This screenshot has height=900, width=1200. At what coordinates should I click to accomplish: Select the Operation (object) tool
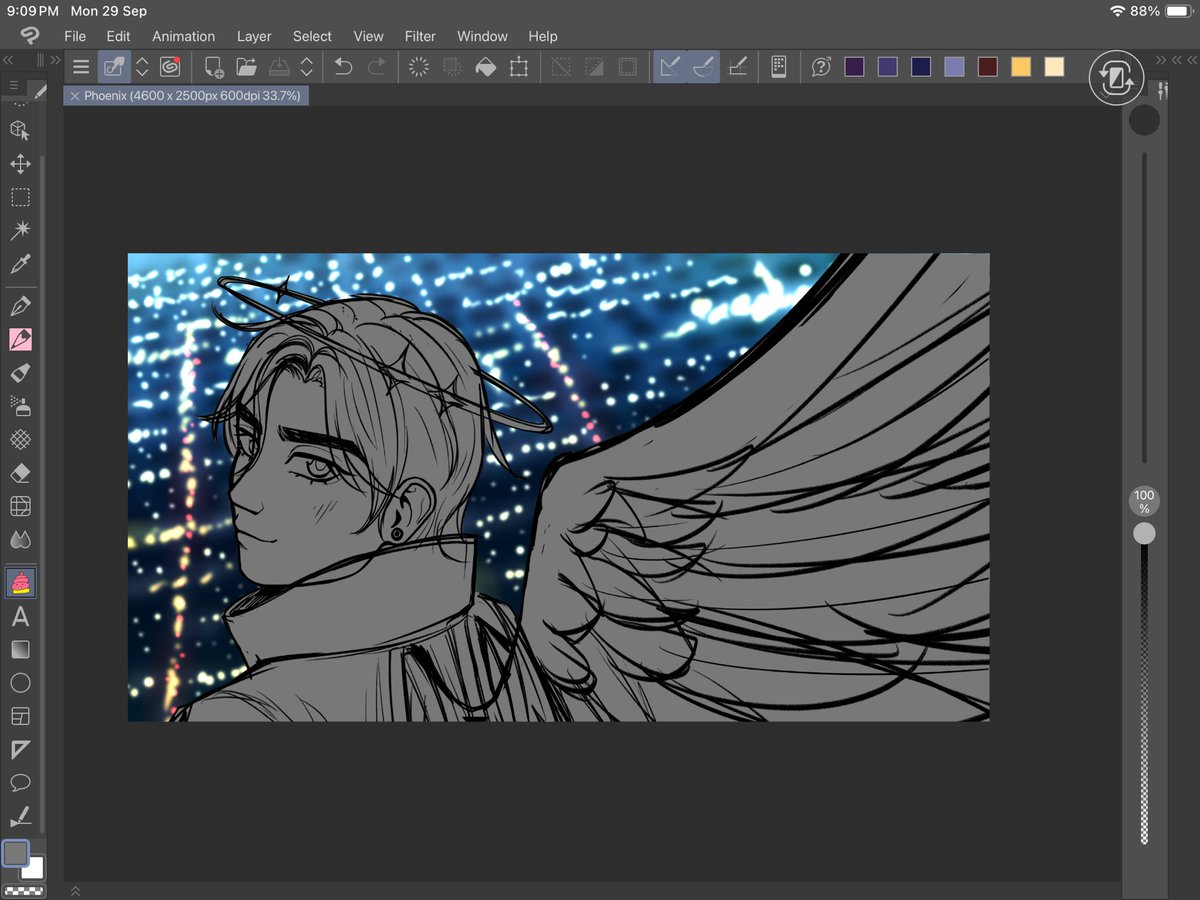click(20, 130)
